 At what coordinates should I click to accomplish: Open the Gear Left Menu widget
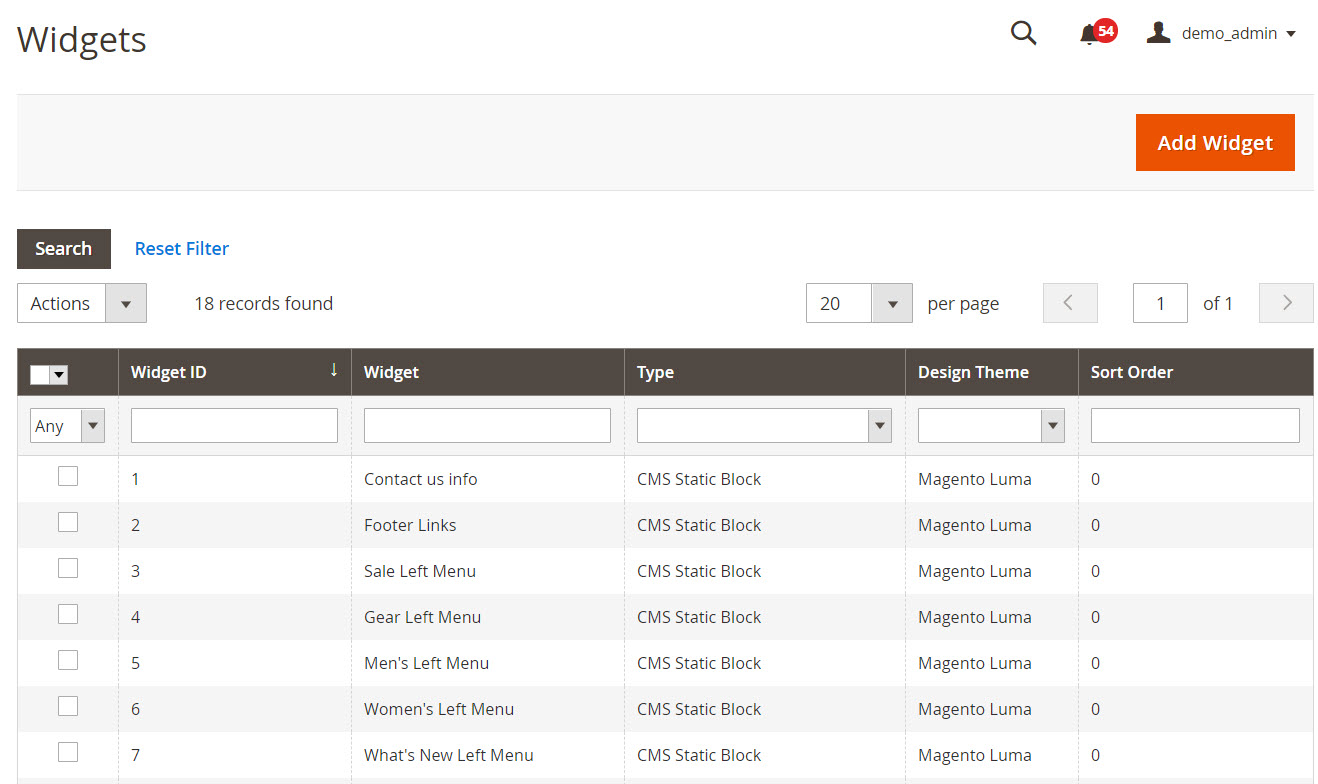[x=423, y=617]
